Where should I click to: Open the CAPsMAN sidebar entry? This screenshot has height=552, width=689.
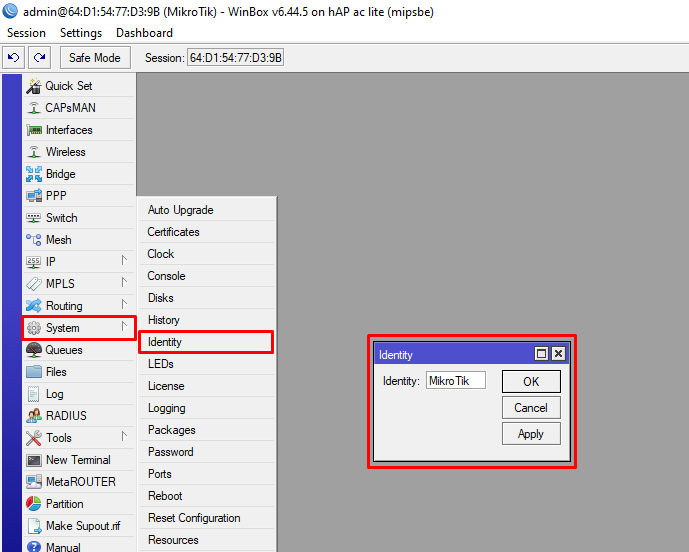(70, 108)
